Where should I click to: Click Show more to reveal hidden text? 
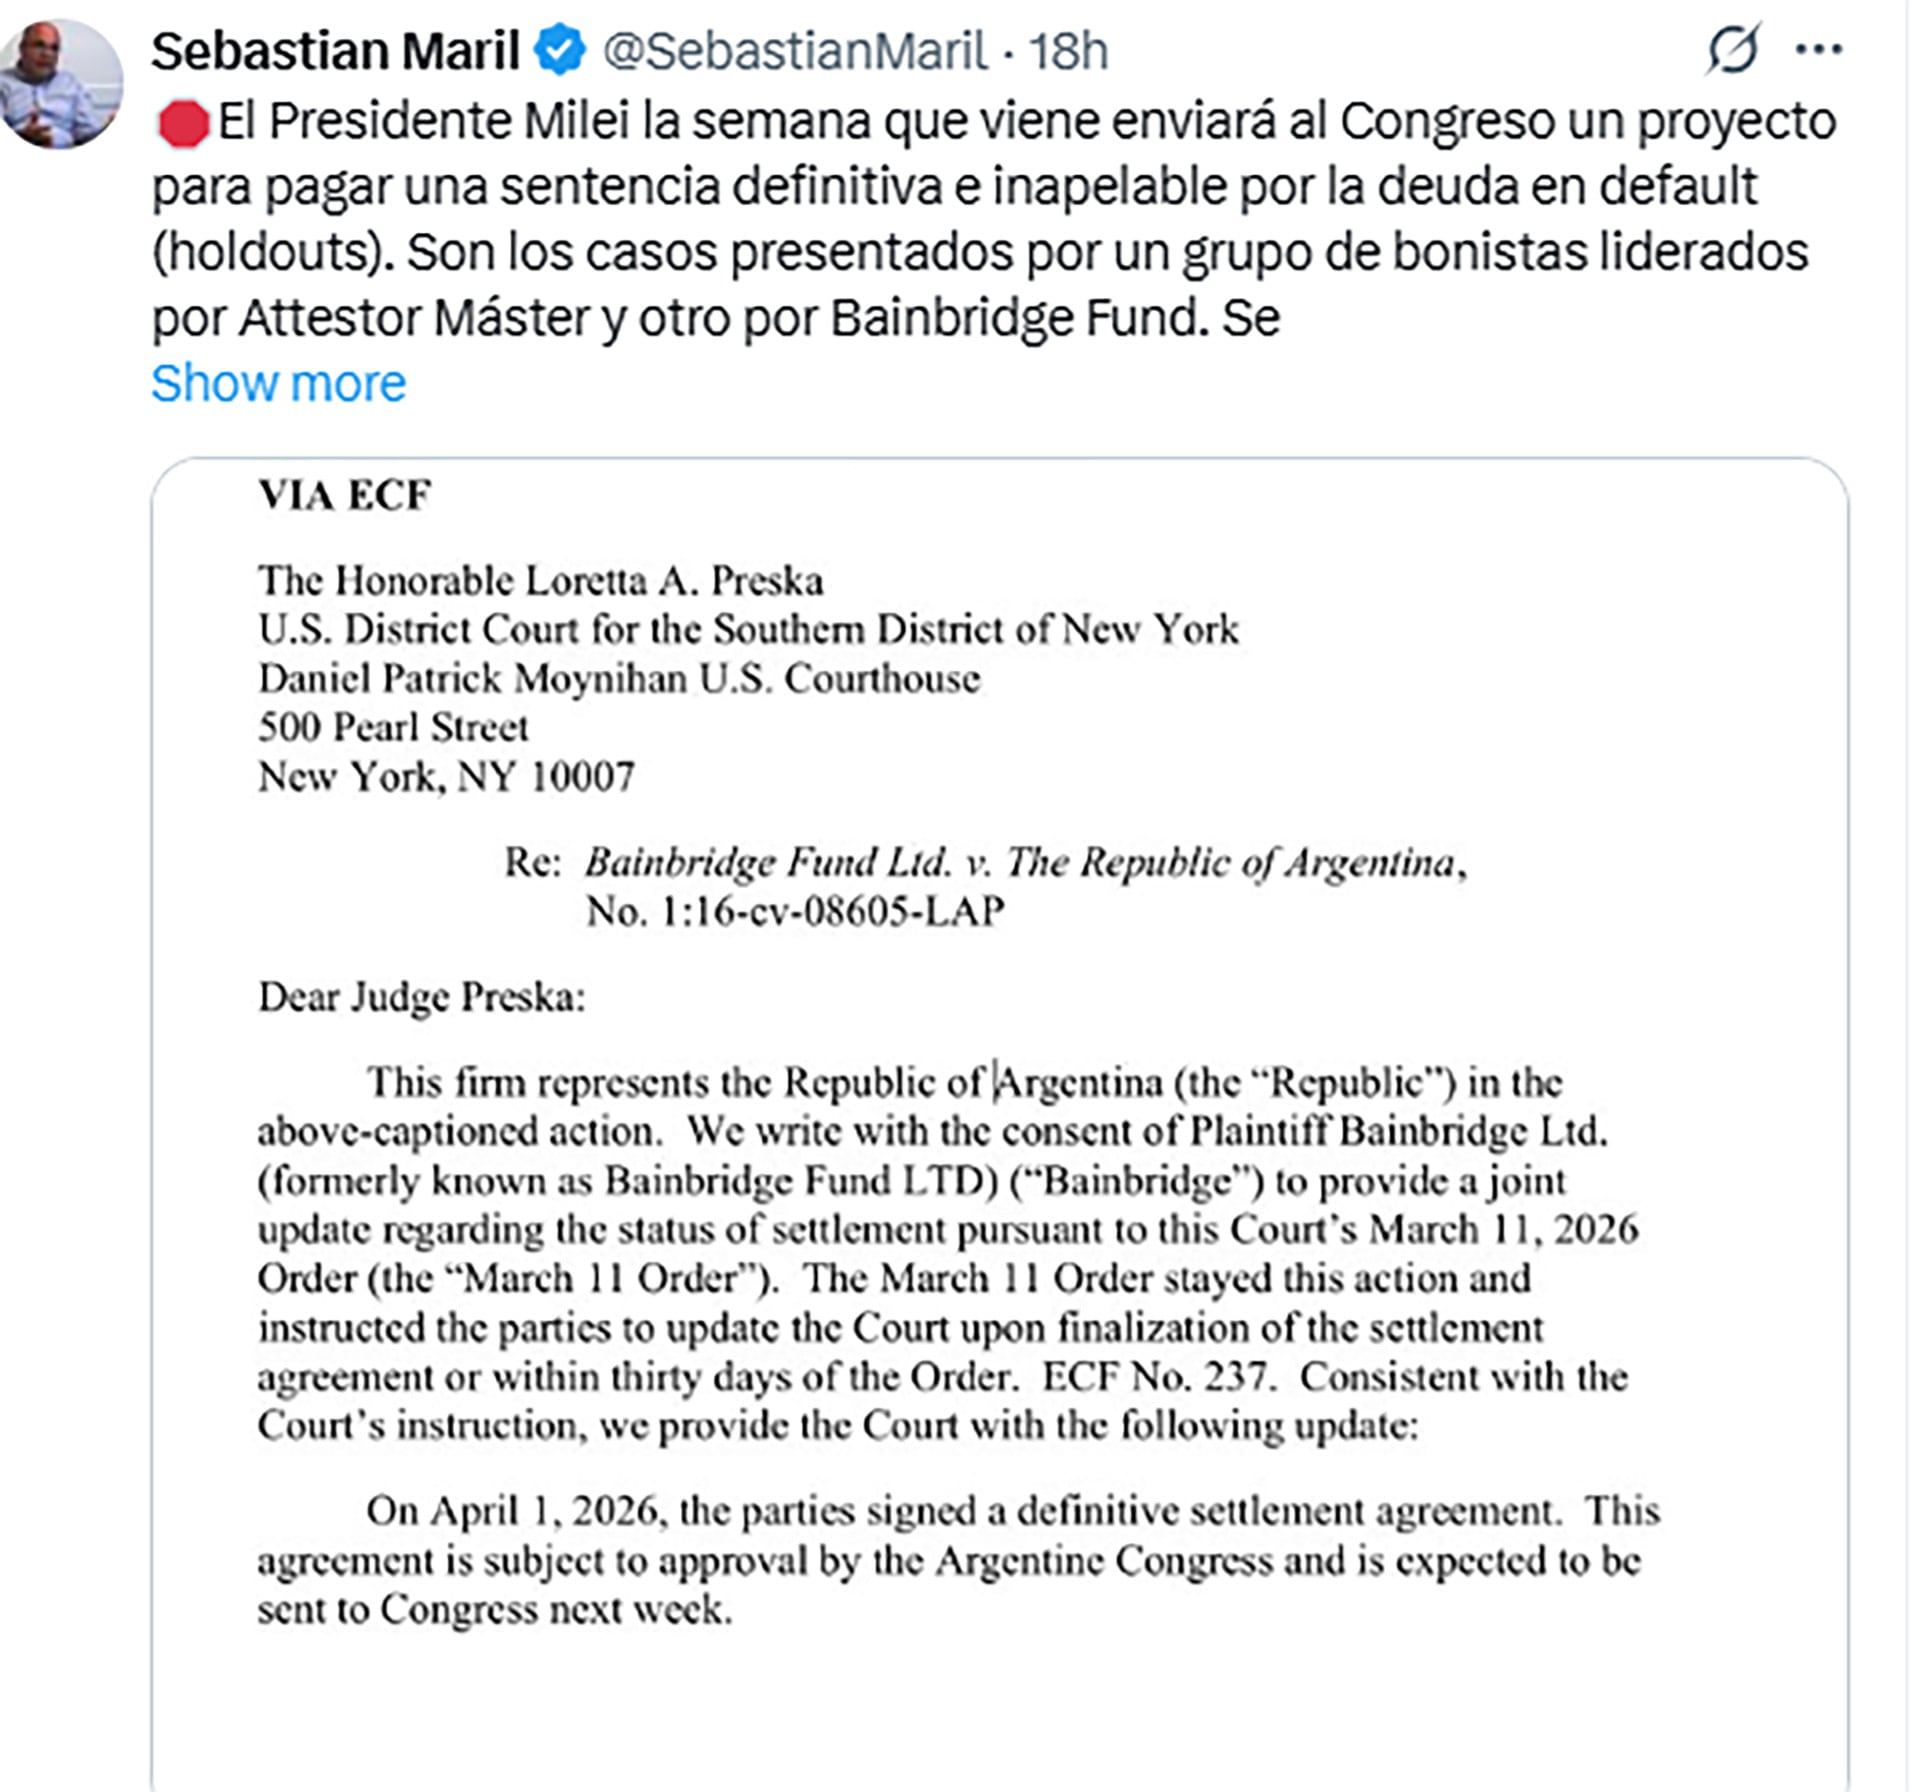[x=278, y=382]
